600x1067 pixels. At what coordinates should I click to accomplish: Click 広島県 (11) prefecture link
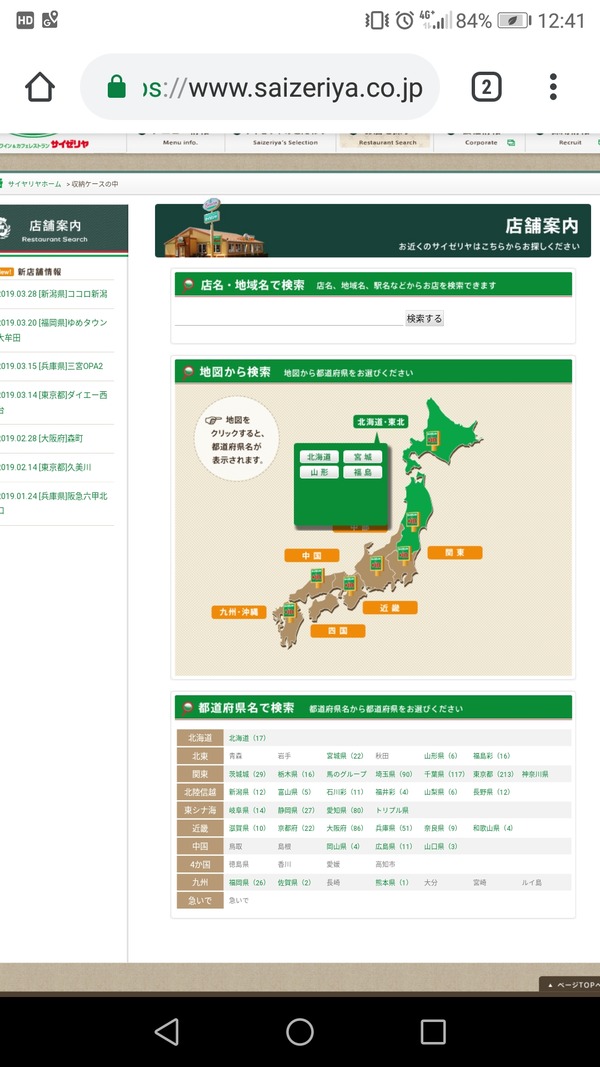point(394,847)
